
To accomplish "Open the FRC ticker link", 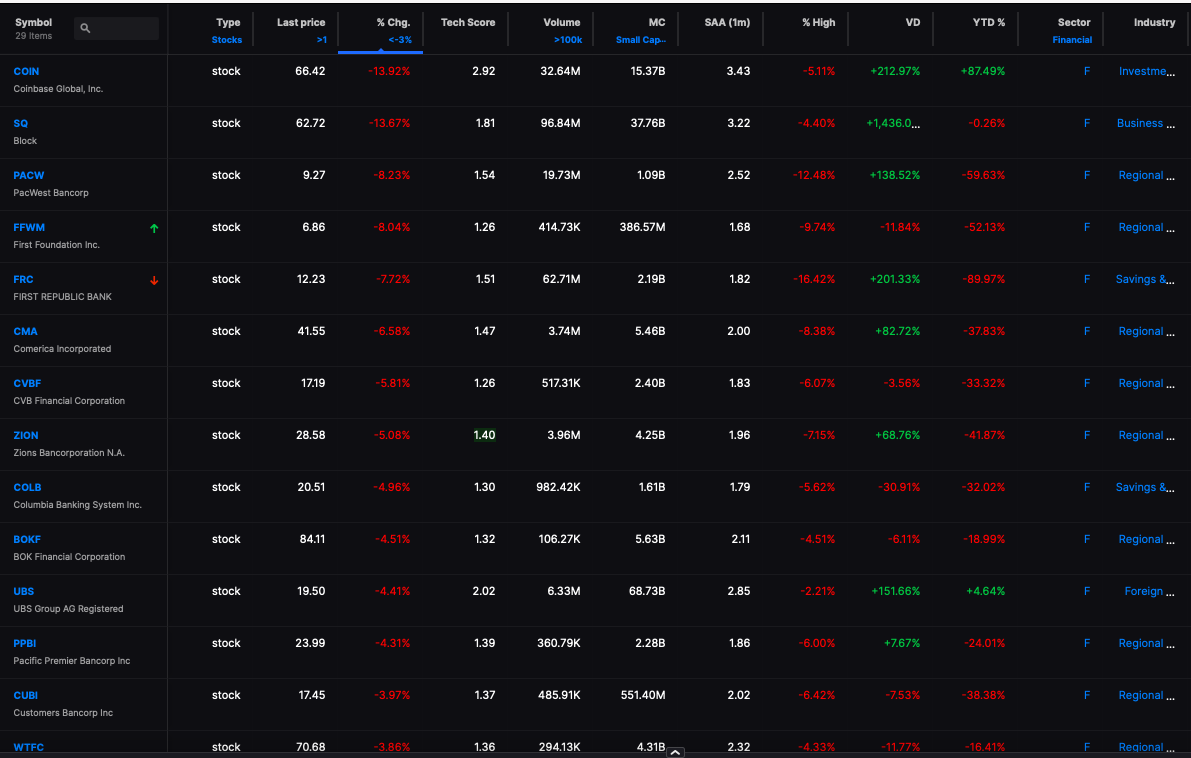I will (24, 280).
